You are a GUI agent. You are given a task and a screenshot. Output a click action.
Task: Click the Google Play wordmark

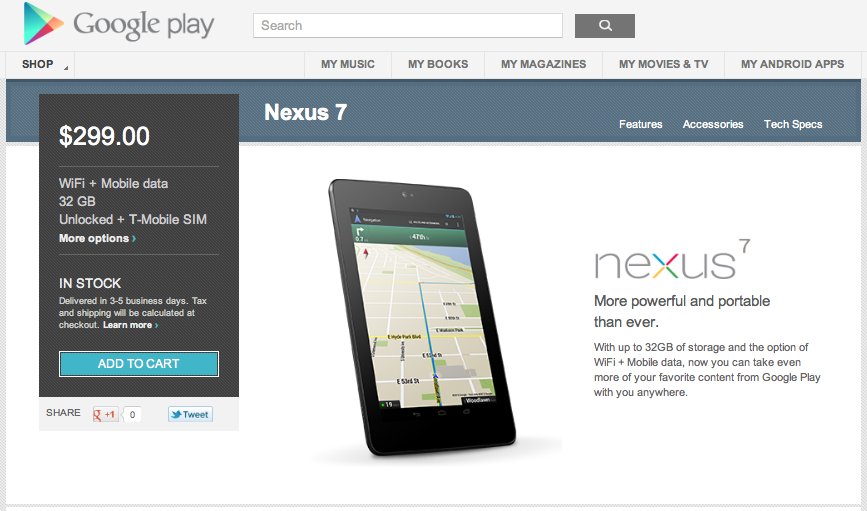[x=144, y=25]
